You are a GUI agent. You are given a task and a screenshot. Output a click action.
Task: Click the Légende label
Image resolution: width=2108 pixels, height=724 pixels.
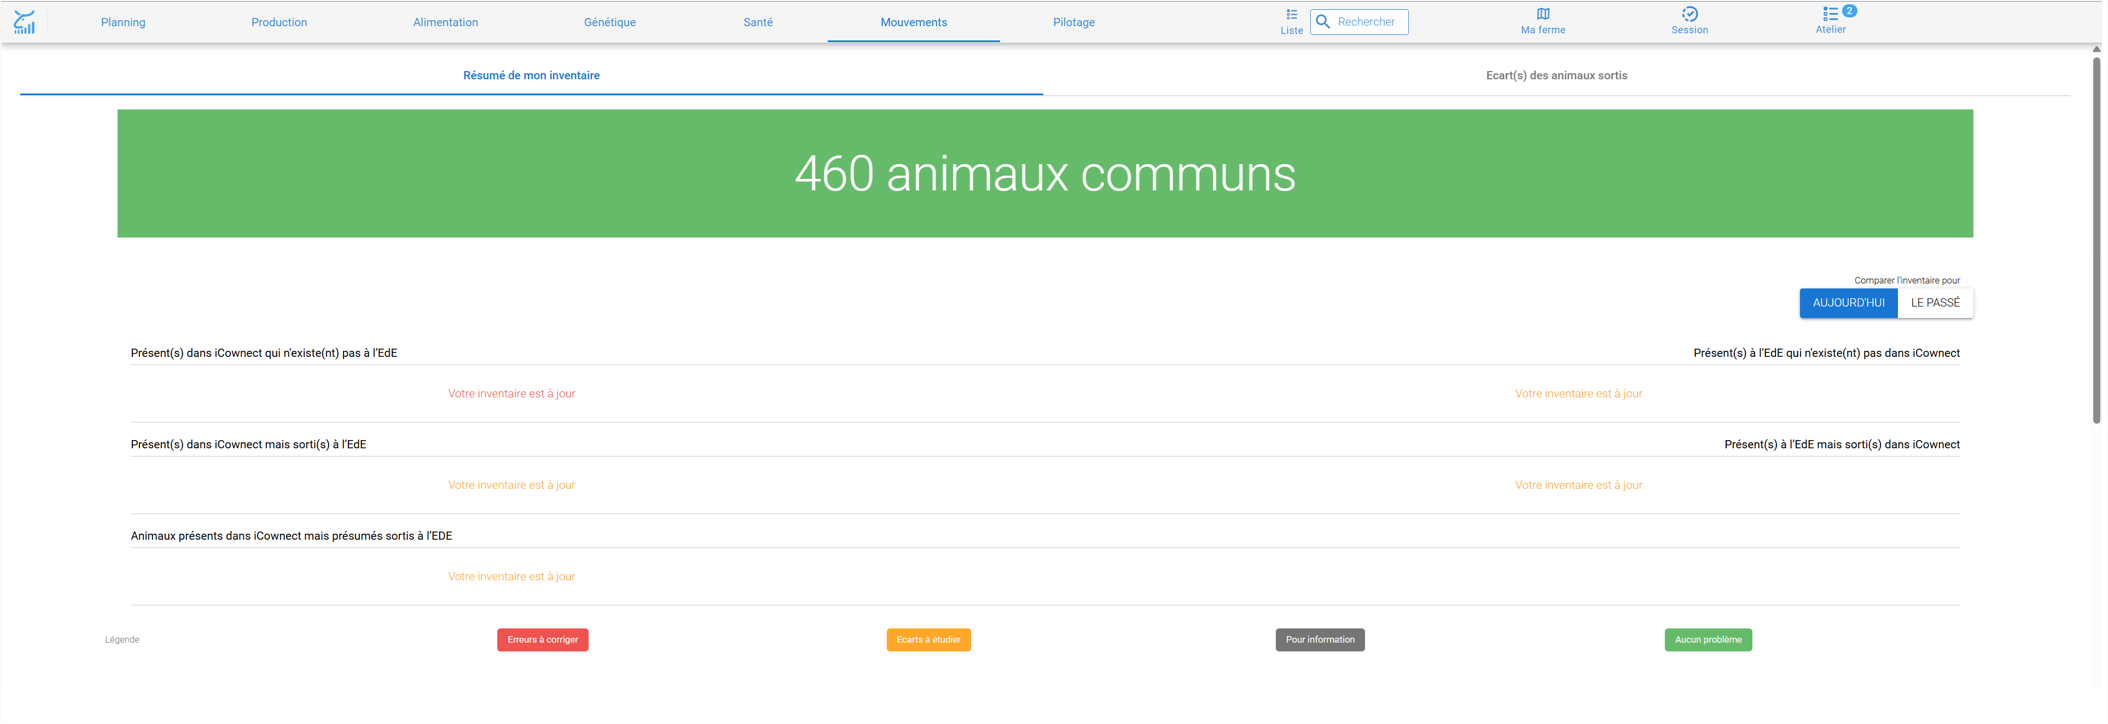122,640
